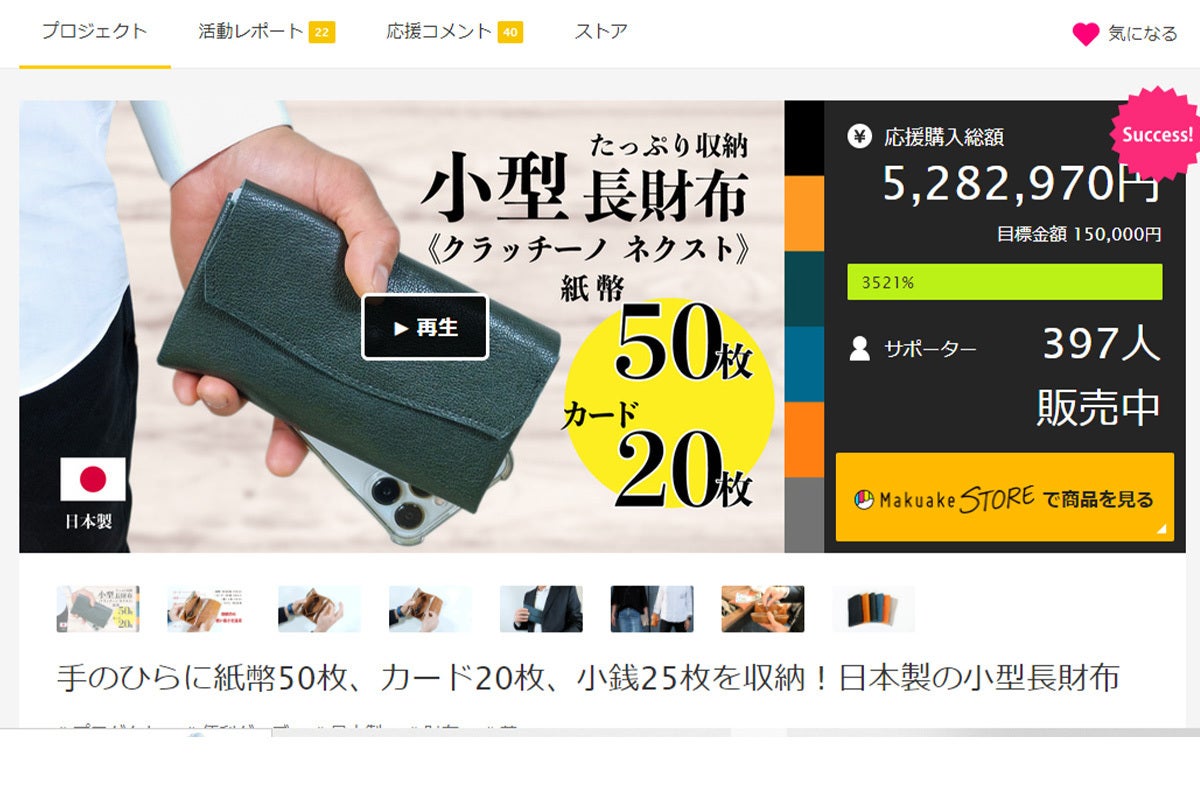Click the 3521% green progress bar
Screen dimensions: 1200x800
coord(1005,282)
